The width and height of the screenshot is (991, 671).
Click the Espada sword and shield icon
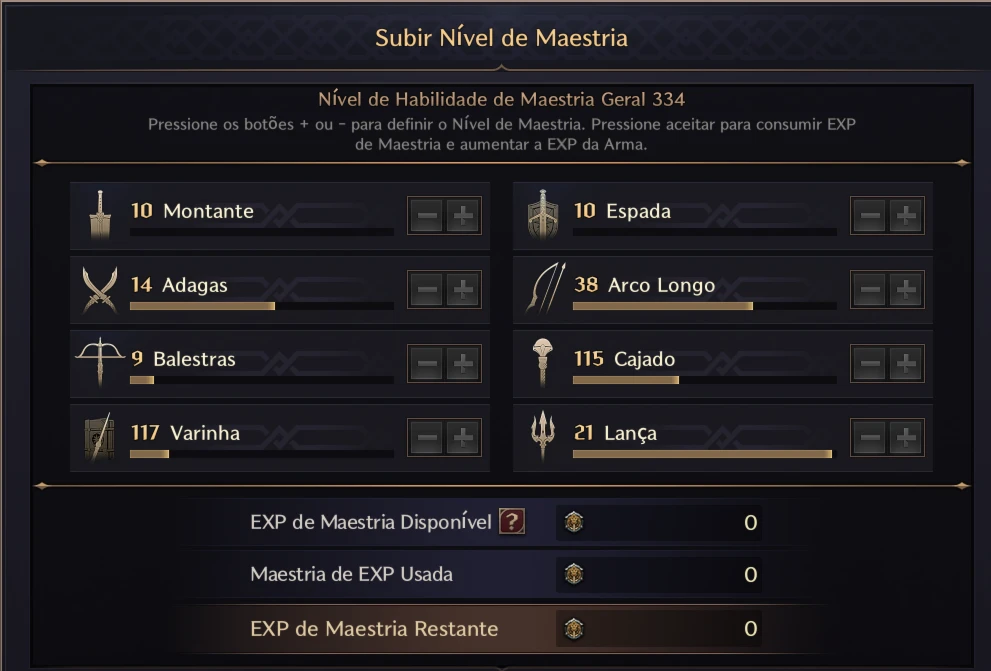click(543, 215)
